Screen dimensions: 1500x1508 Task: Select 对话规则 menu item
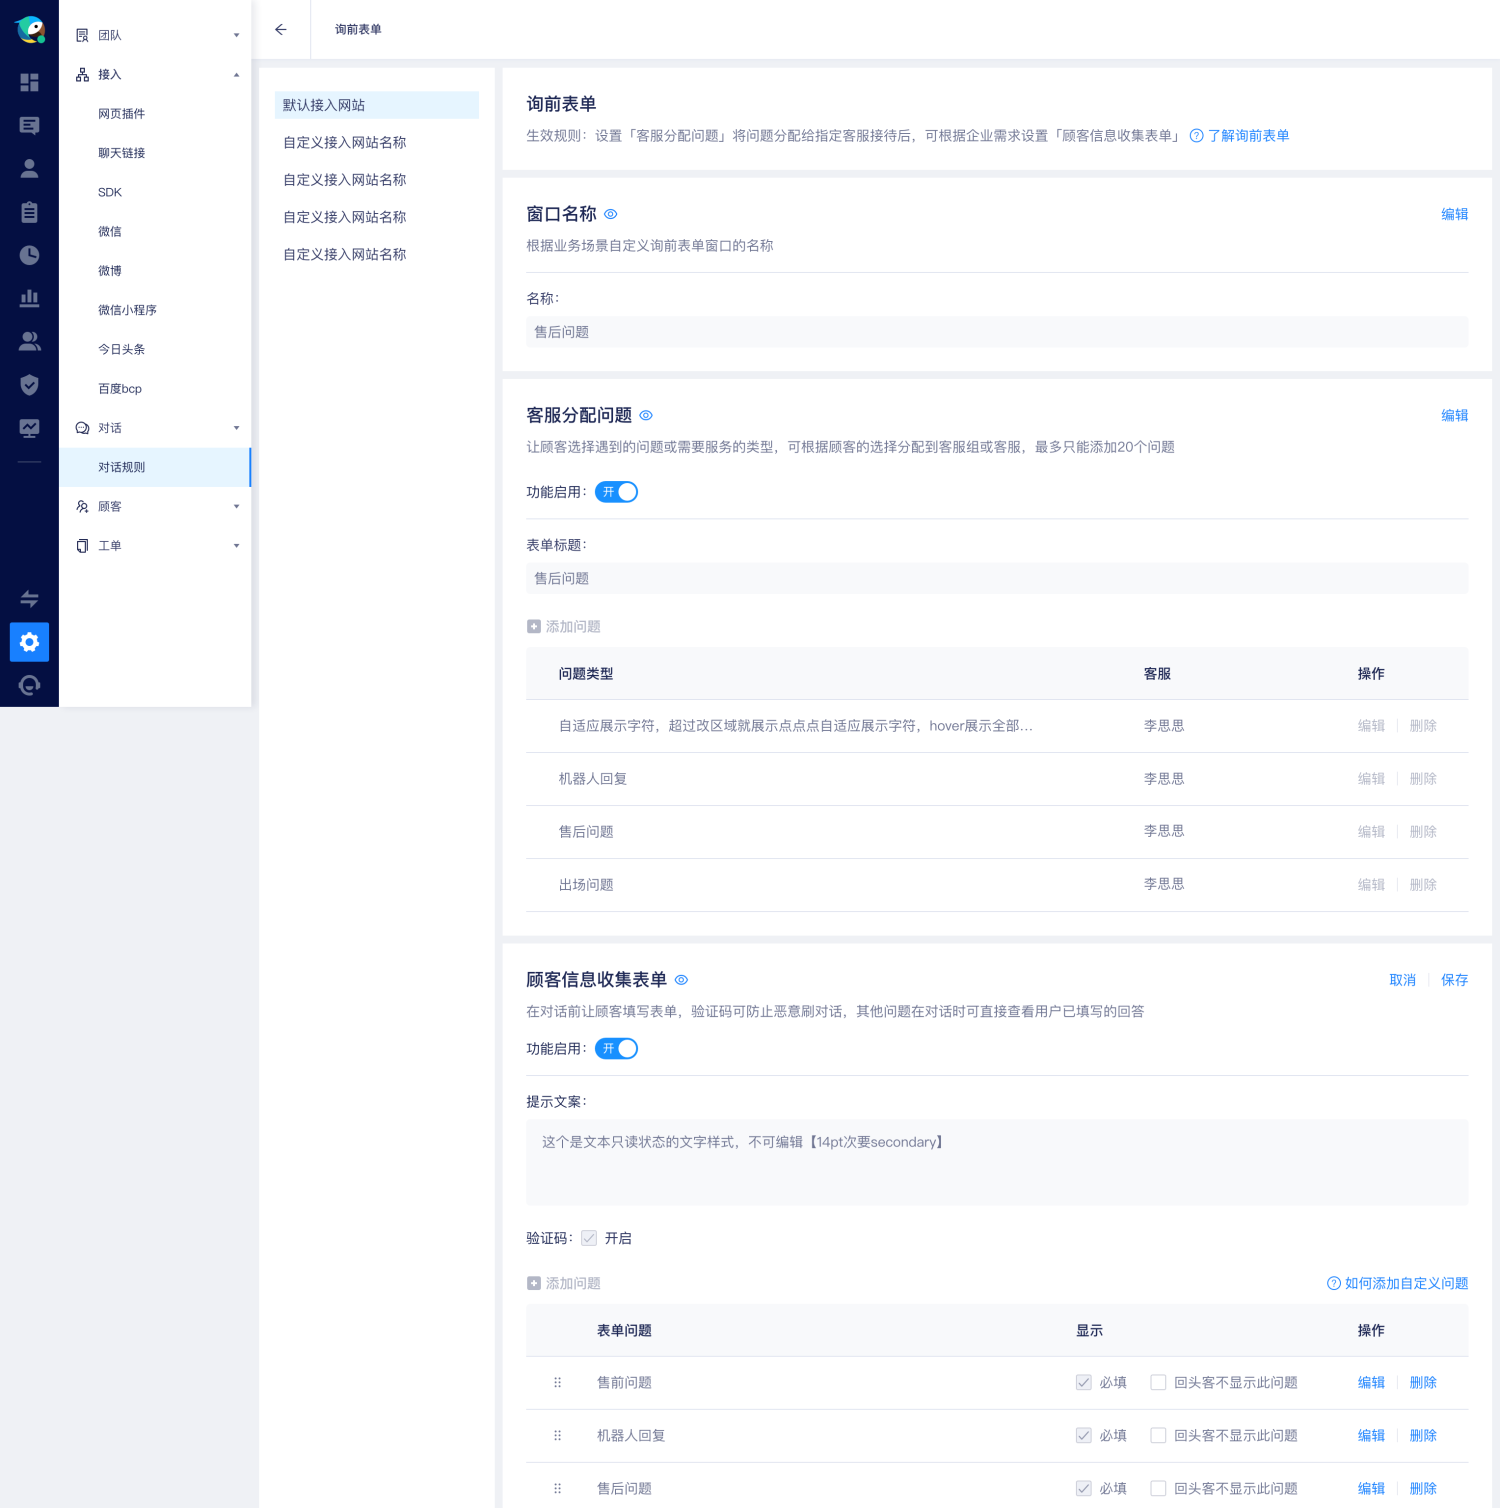click(x=155, y=467)
